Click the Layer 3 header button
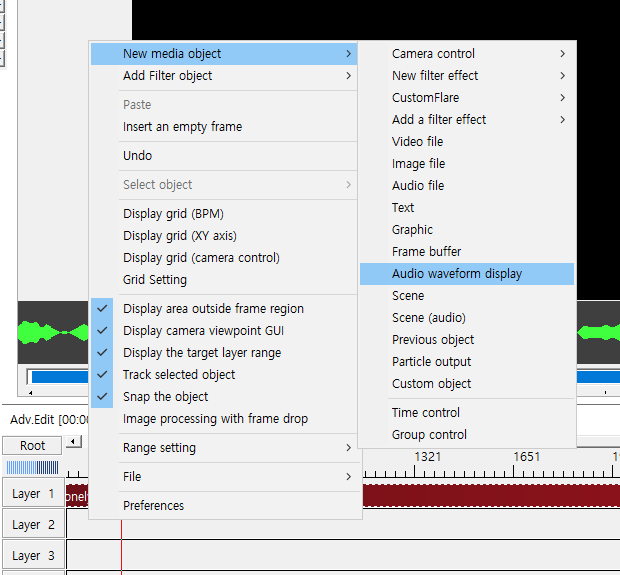 pos(33,555)
